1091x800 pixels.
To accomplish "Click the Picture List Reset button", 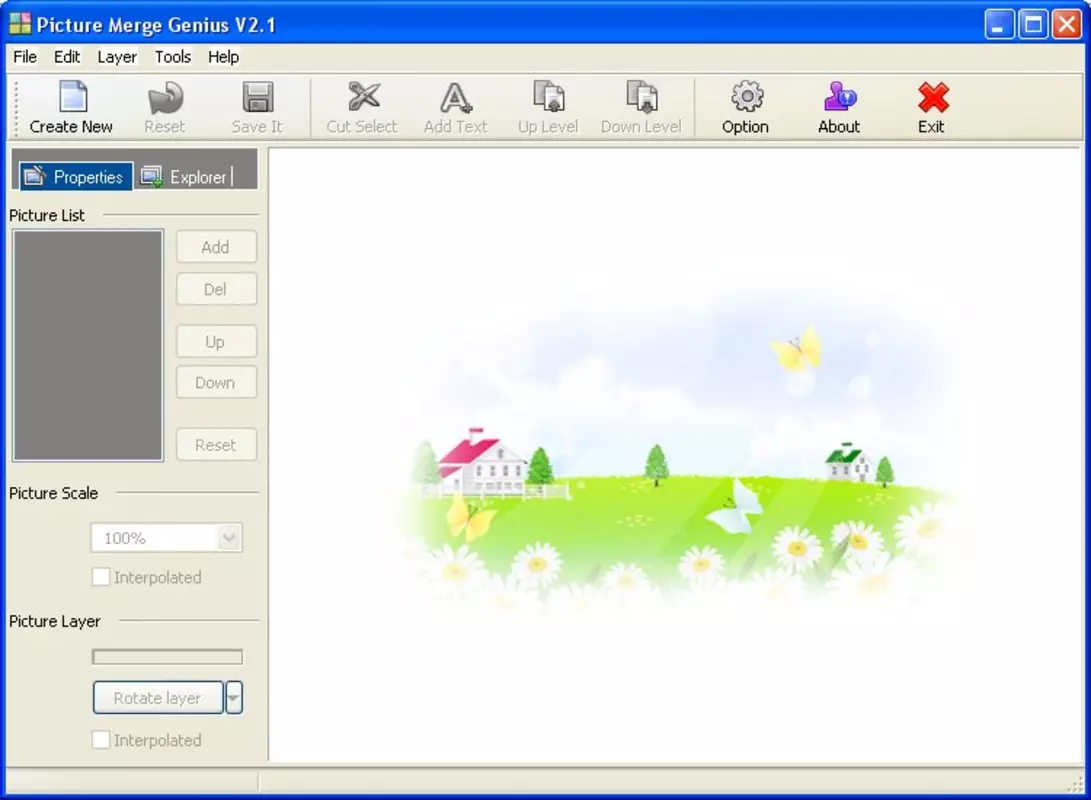I will click(216, 445).
